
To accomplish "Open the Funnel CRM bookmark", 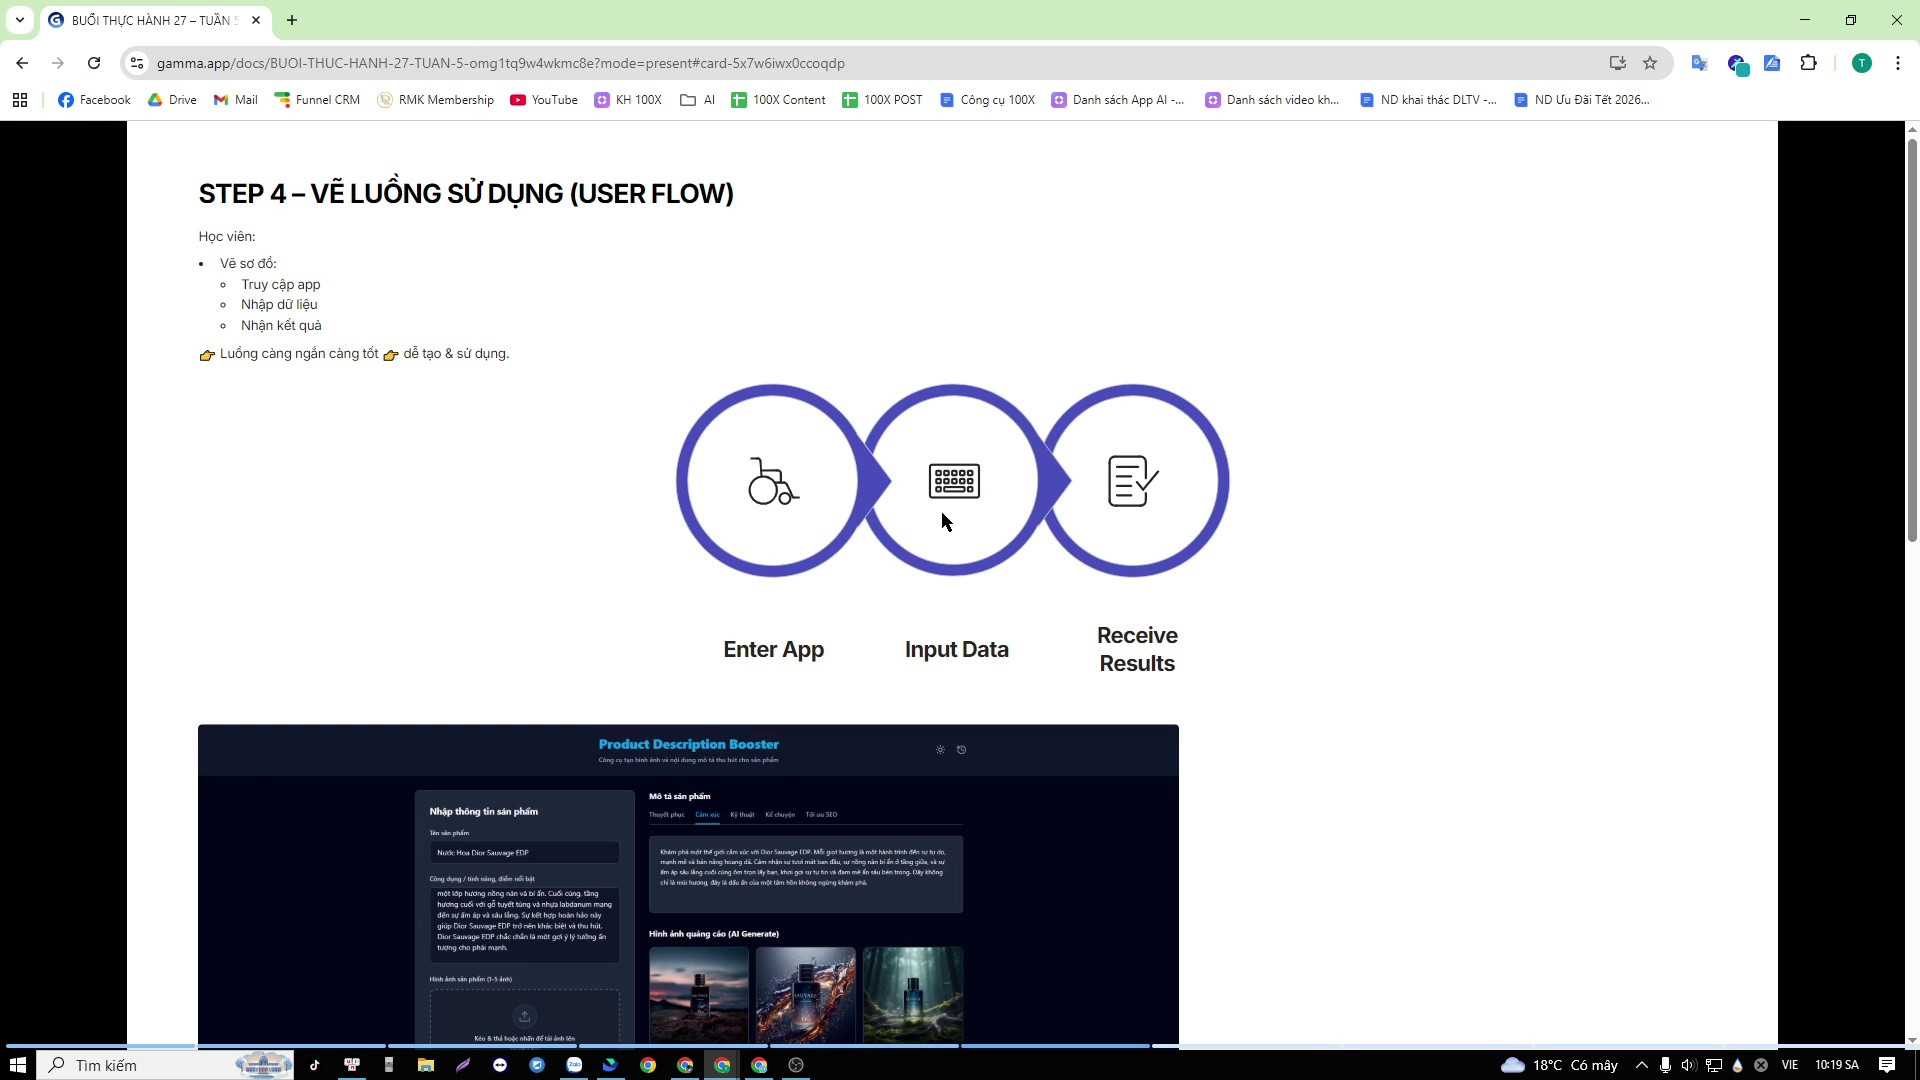I will pyautogui.click(x=317, y=100).
